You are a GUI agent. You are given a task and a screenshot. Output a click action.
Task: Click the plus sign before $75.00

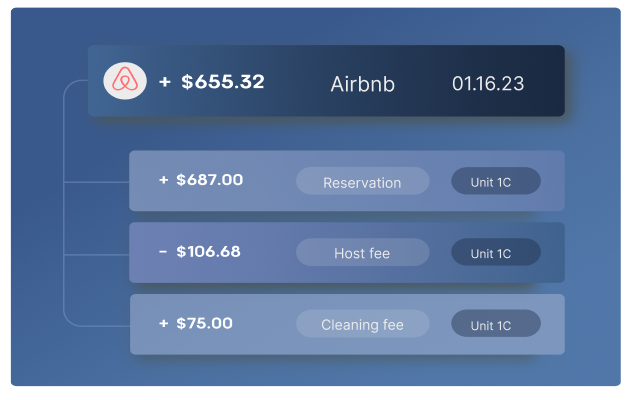pyautogui.click(x=163, y=323)
